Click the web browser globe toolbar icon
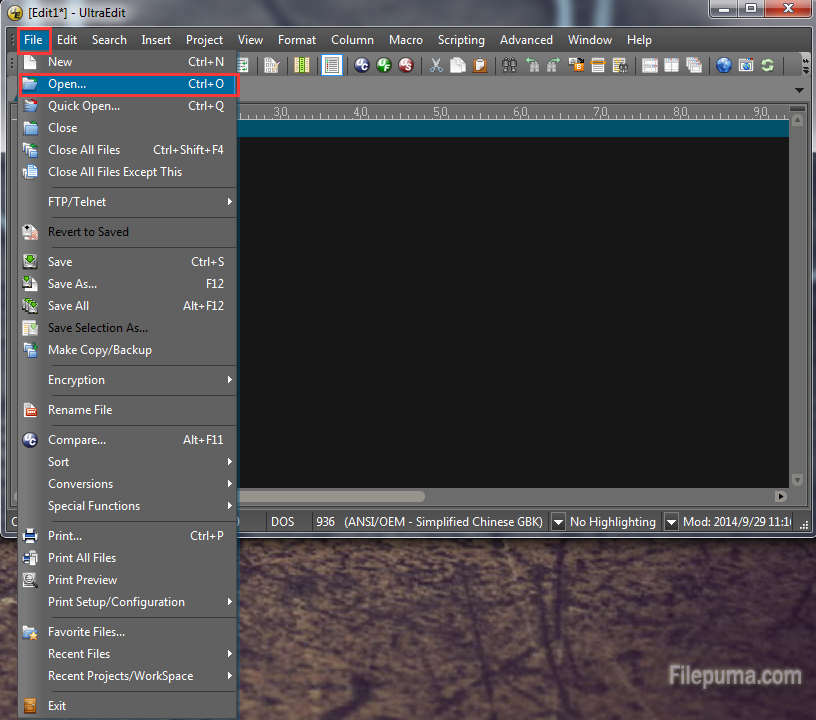 [724, 66]
